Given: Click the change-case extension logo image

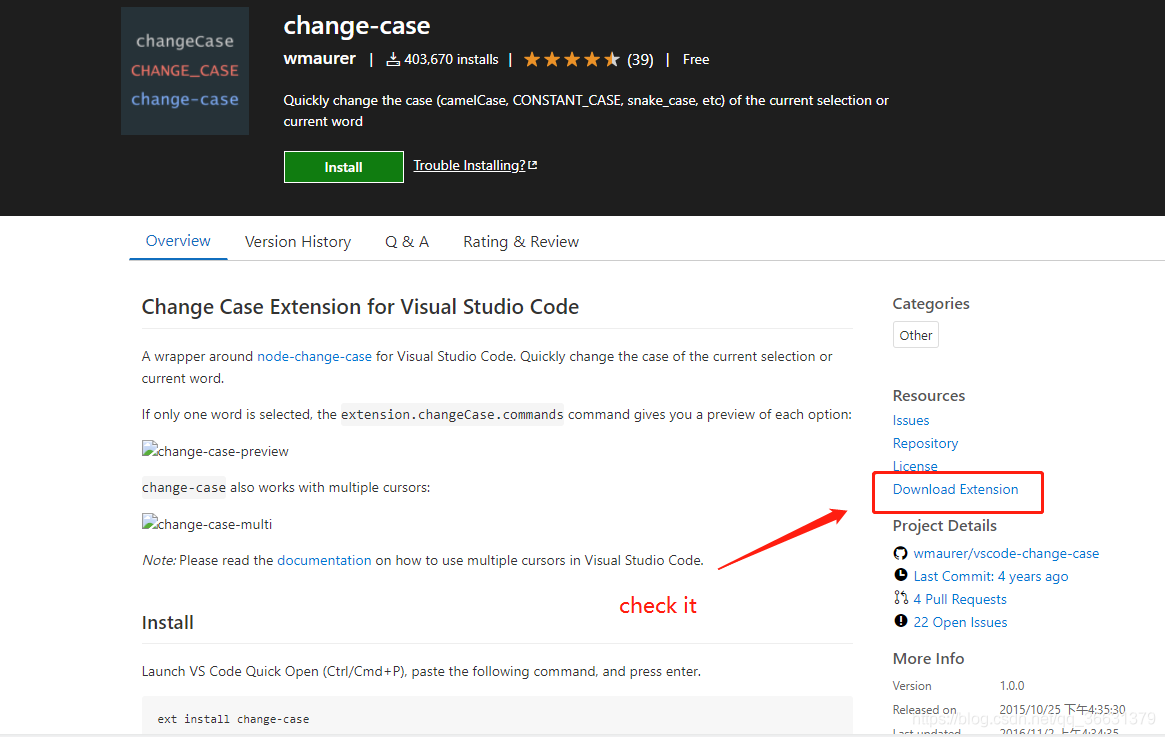Looking at the screenshot, I should click(184, 71).
